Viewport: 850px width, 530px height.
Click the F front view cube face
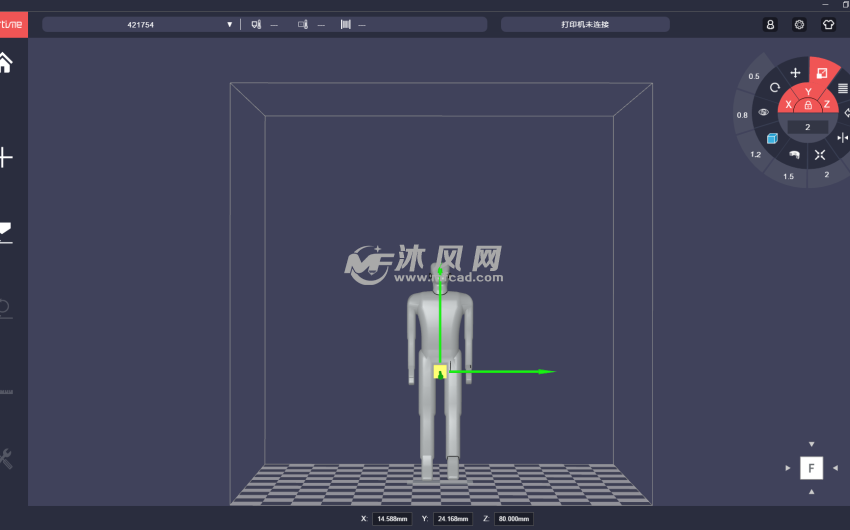tap(811, 468)
